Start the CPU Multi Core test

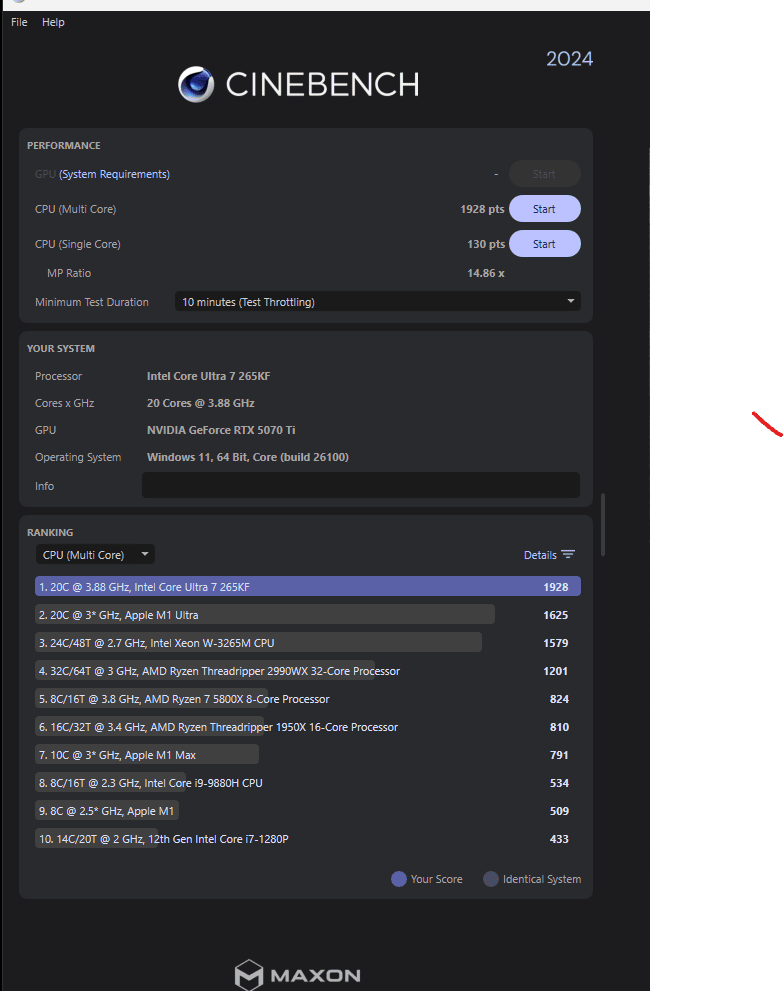(544, 209)
